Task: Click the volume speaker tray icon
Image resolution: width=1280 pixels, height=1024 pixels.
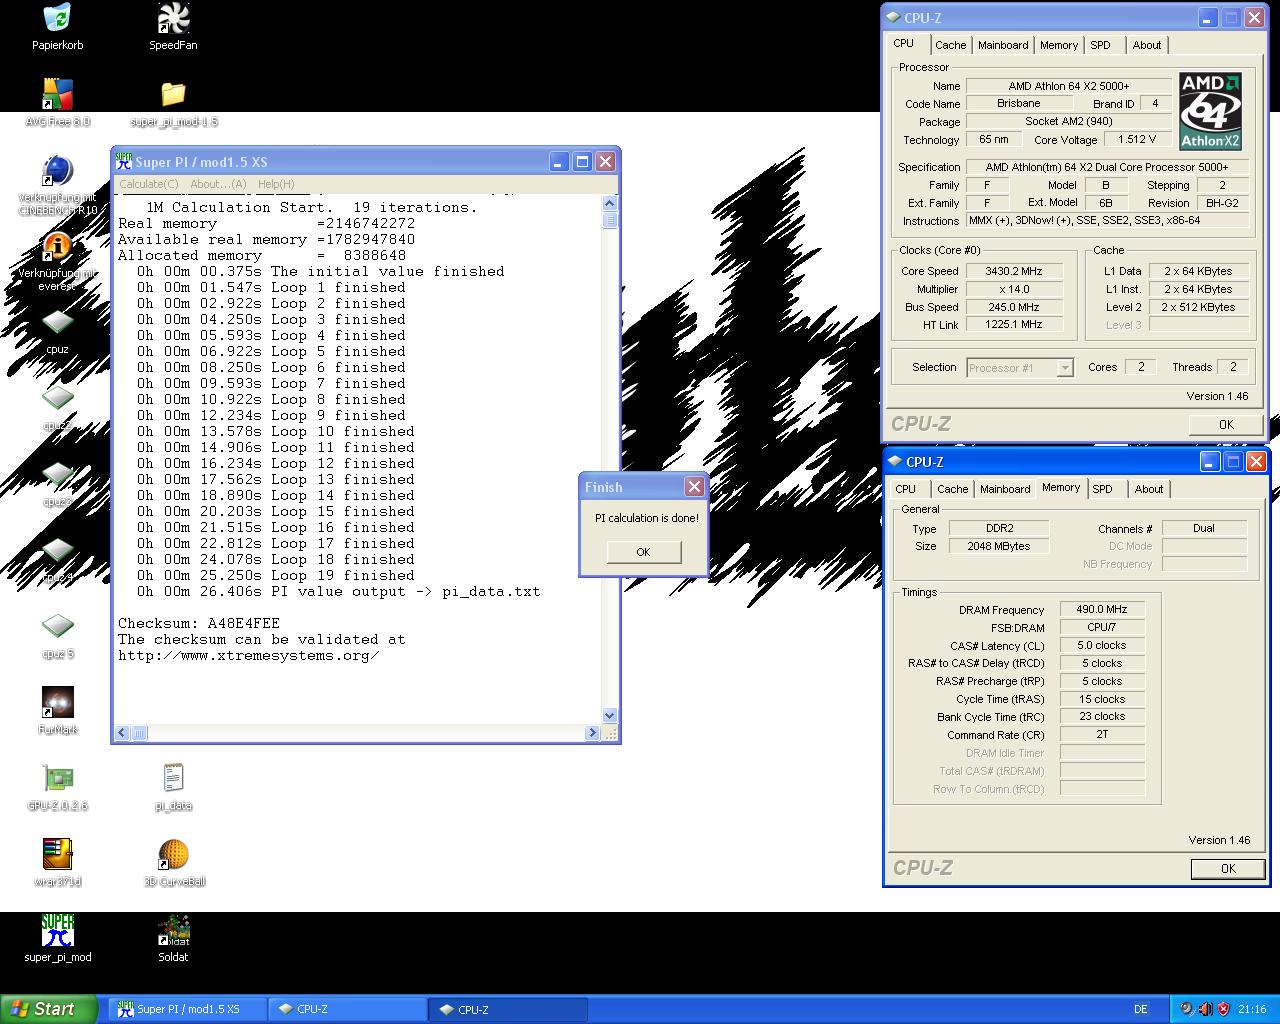Action: [x=1205, y=1009]
